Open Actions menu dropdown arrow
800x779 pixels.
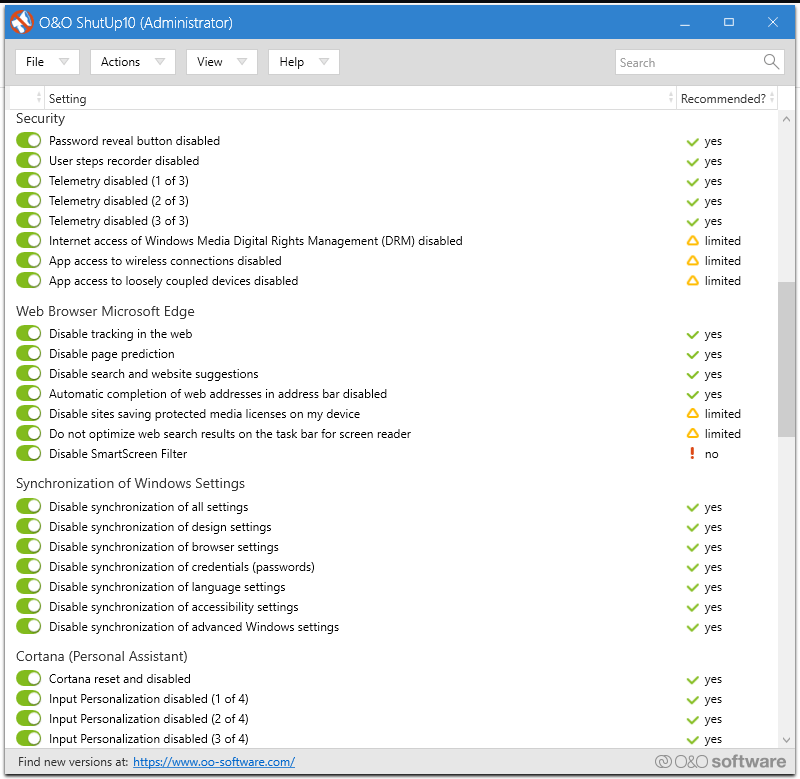pyautogui.click(x=160, y=62)
